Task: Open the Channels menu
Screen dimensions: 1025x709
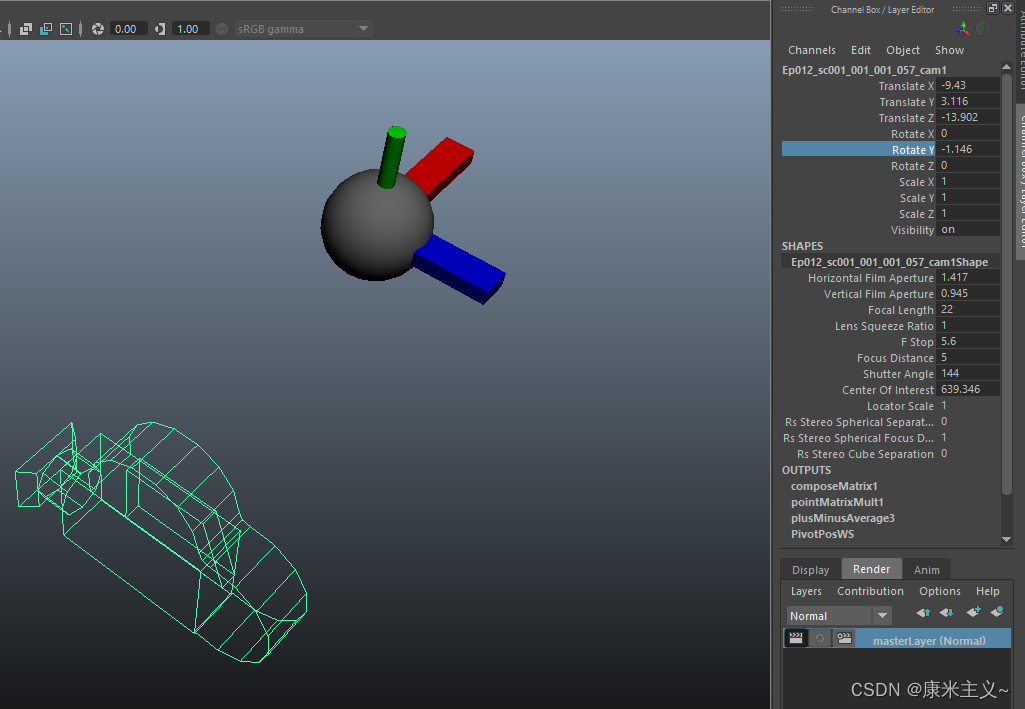Action: click(811, 50)
